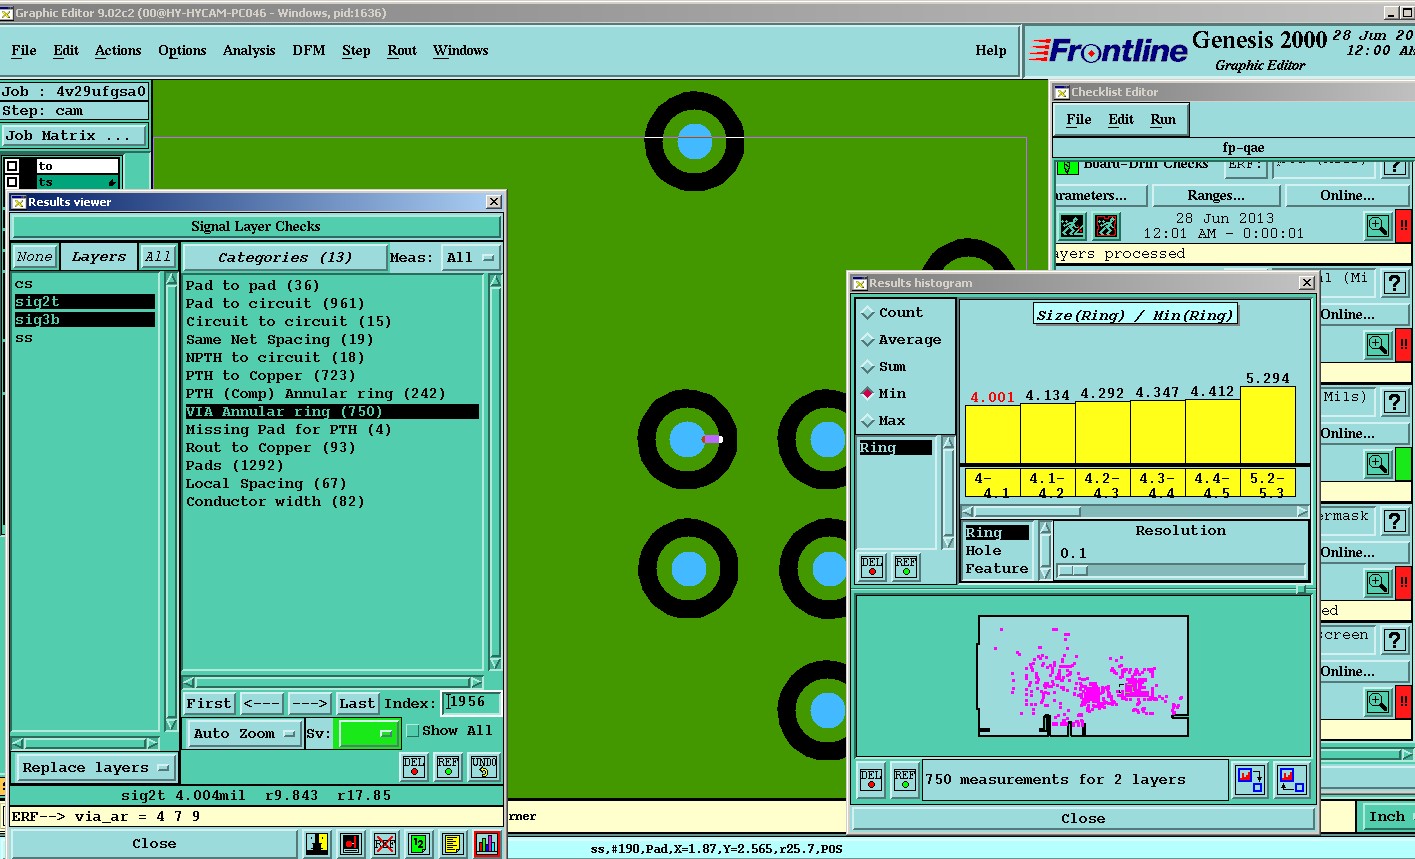Image resolution: width=1415 pixels, height=859 pixels.
Task: Select 'Conductor width (82)' category
Action: point(275,501)
